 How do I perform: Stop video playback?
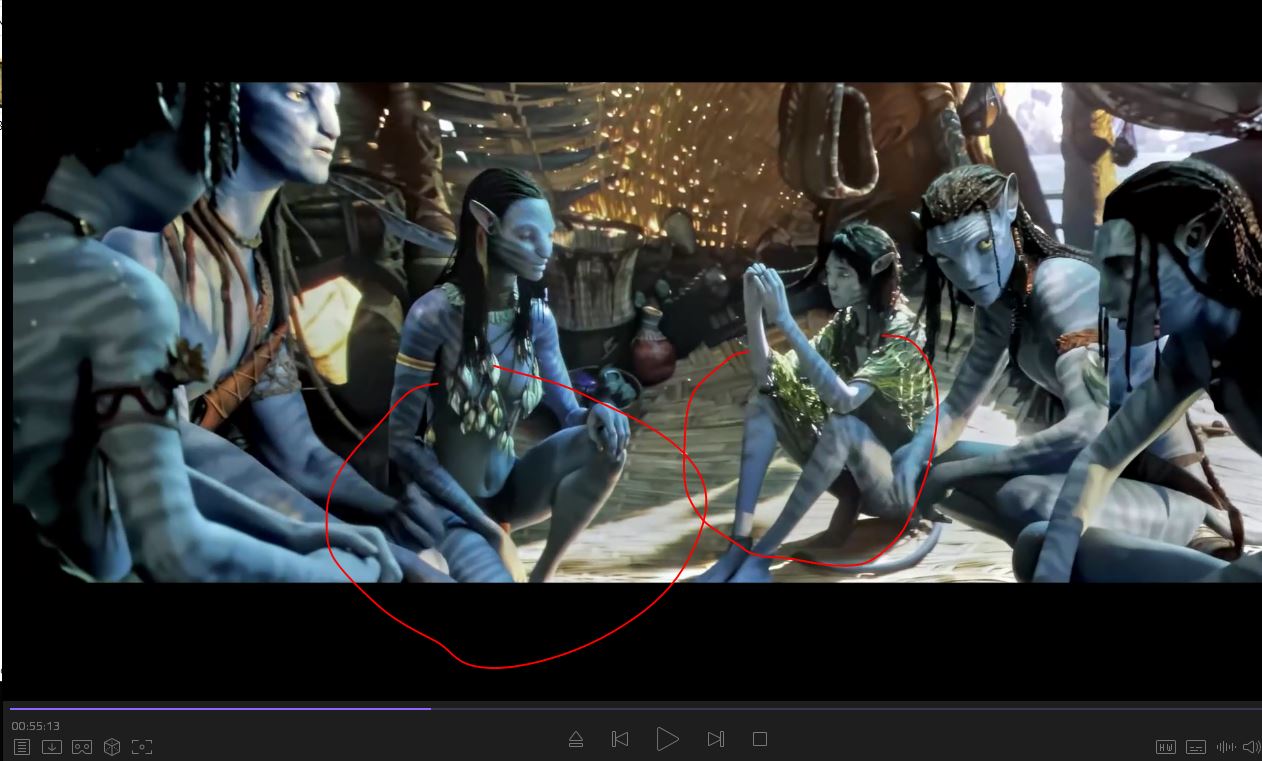[x=760, y=739]
